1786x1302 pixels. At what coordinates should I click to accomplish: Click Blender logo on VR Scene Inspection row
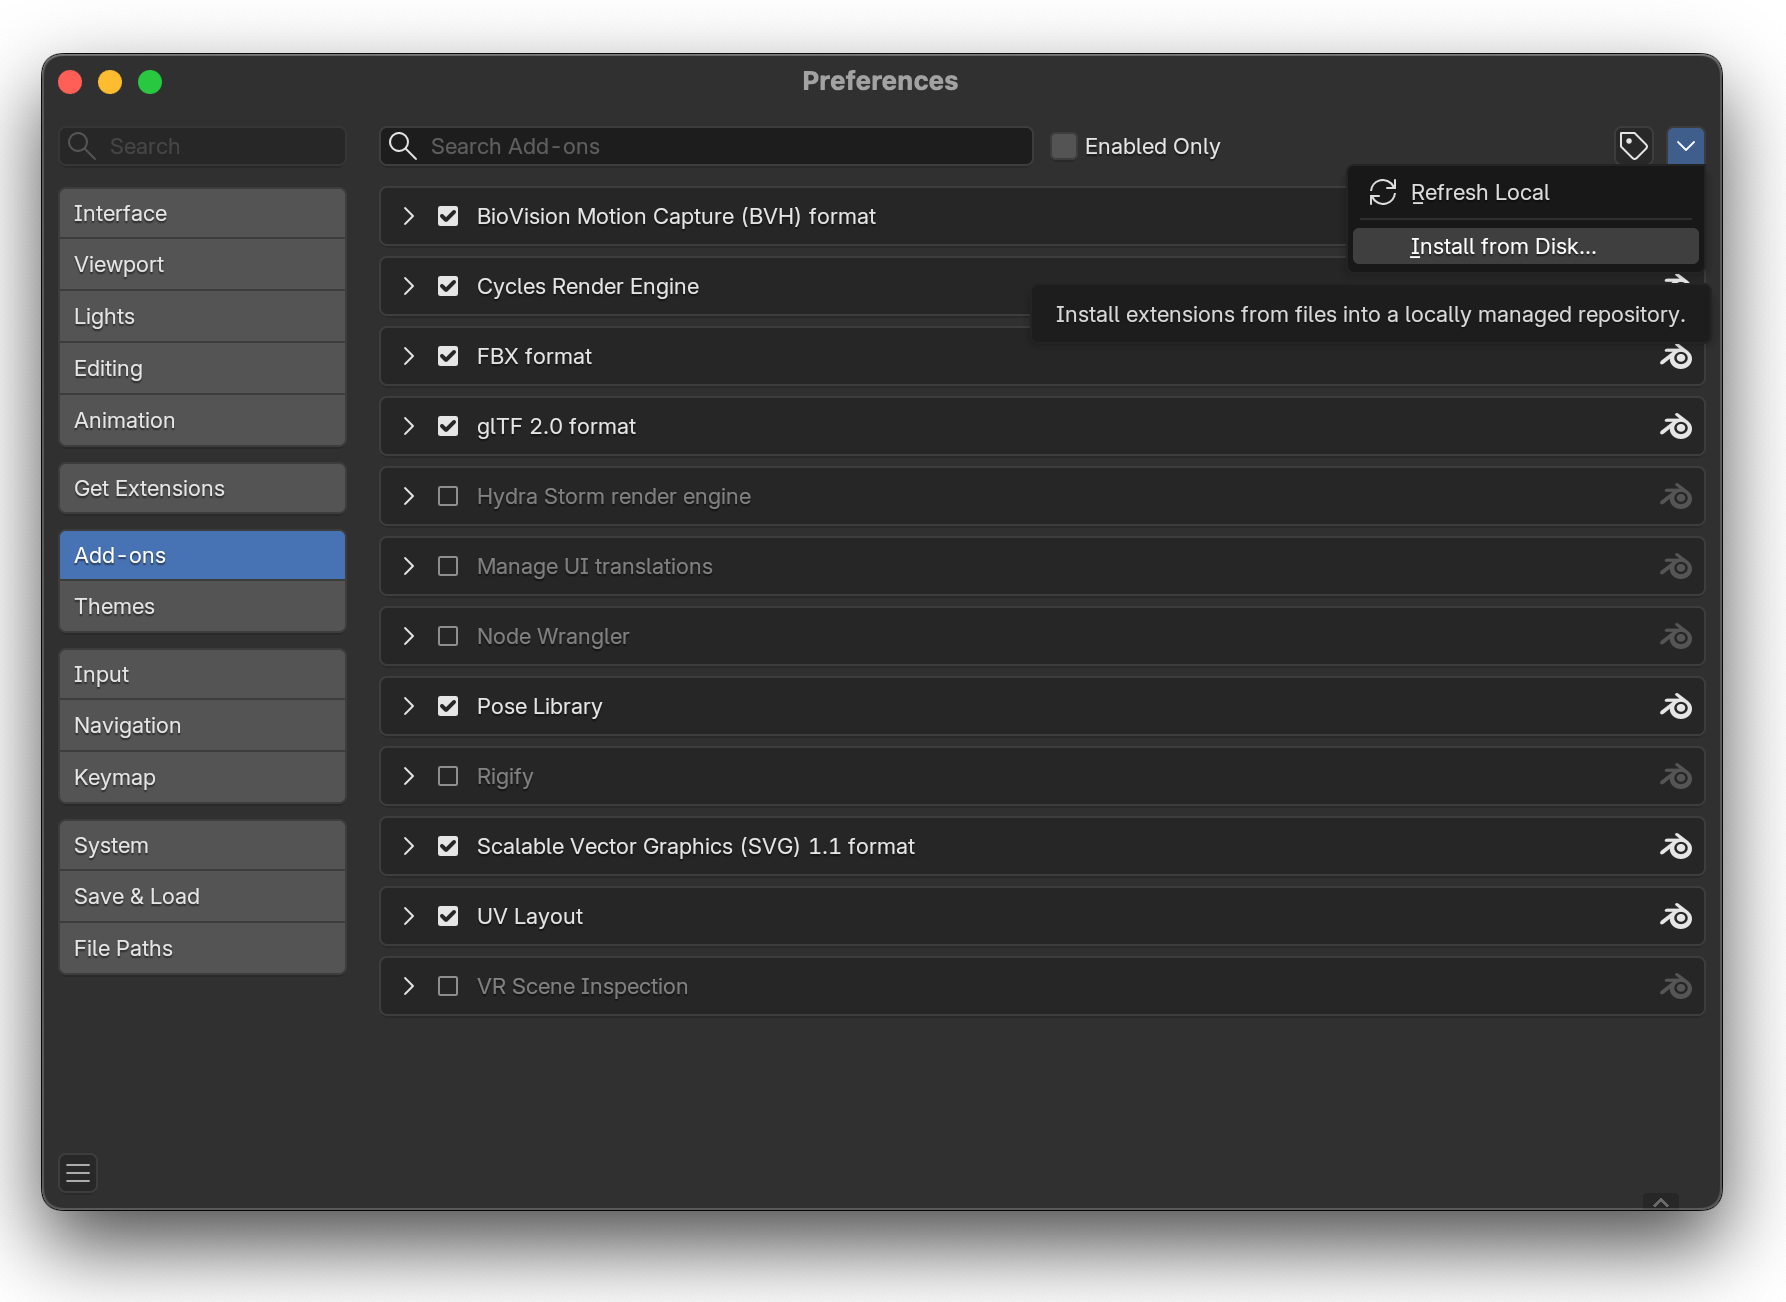click(1676, 986)
